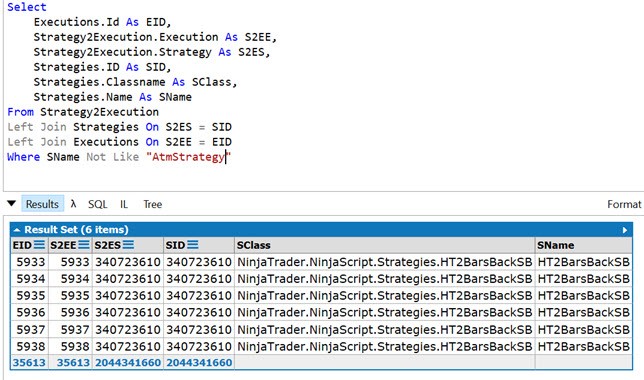Click Strategies.Name As SName line

[113, 97]
